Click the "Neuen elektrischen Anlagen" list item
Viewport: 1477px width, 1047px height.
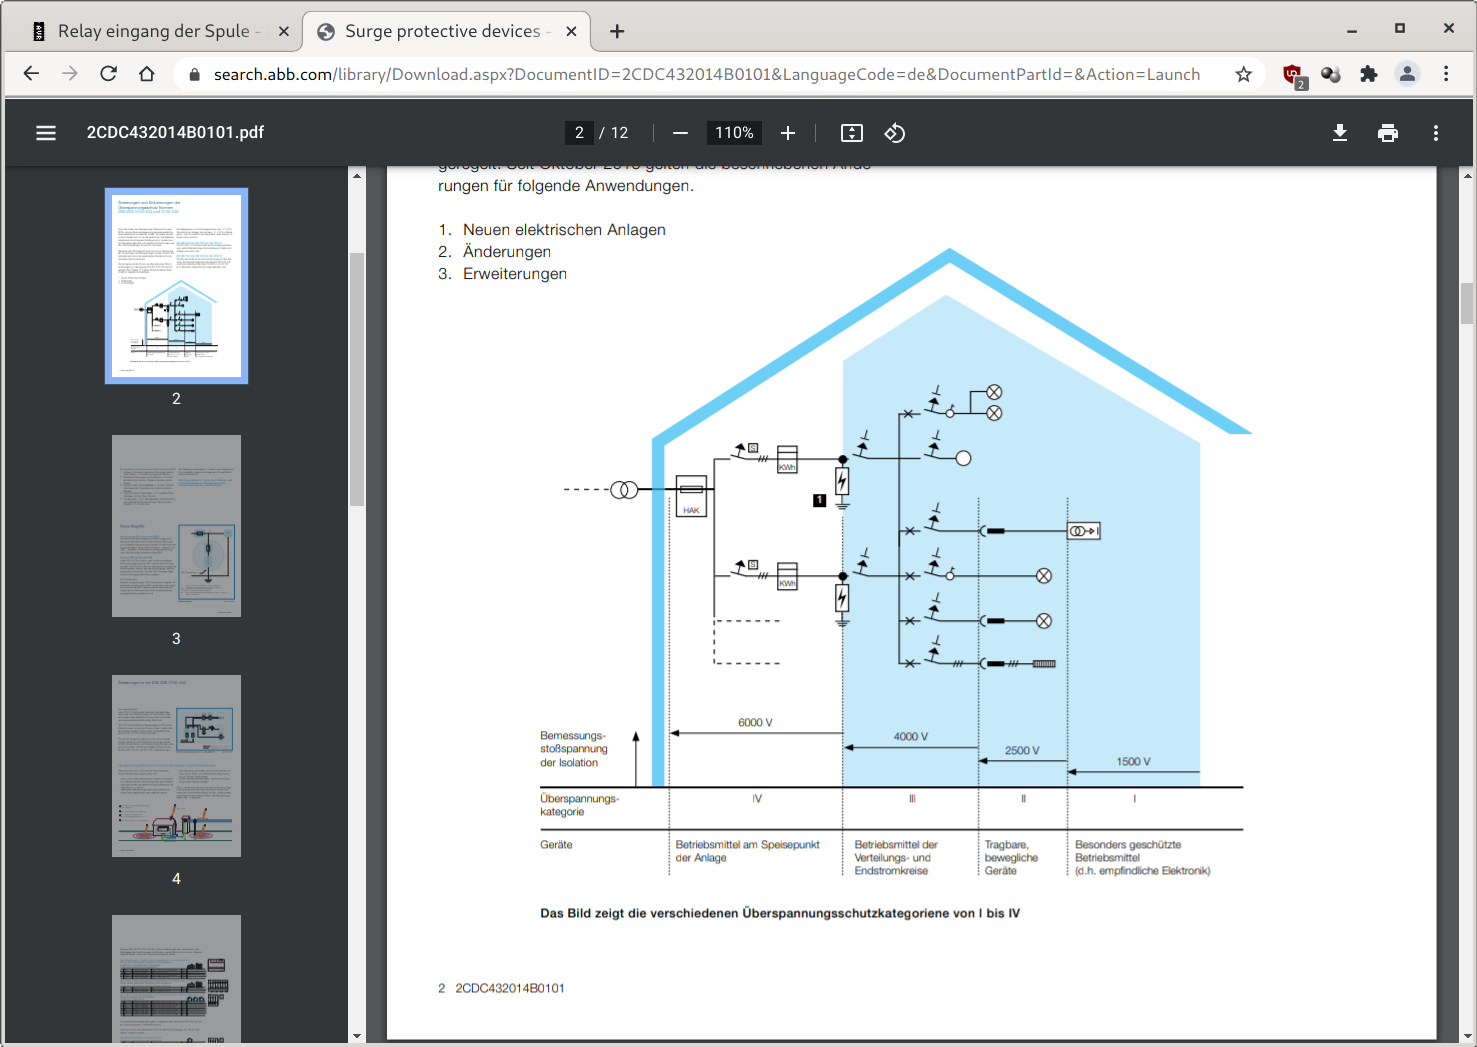click(564, 230)
